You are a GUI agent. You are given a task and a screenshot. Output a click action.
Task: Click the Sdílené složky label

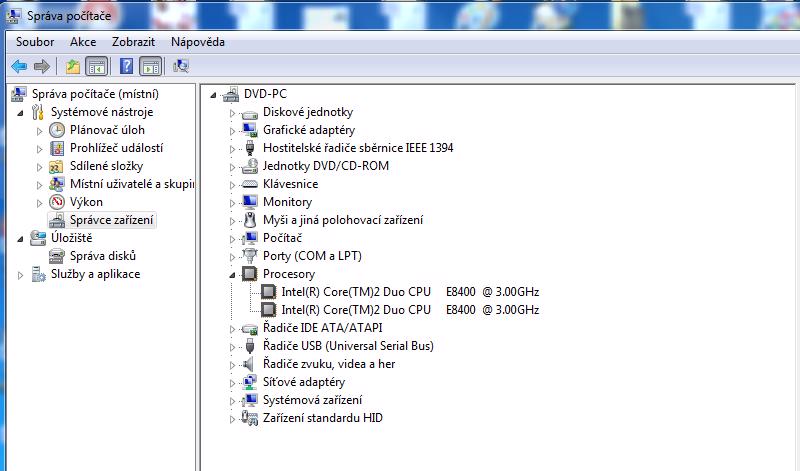click(x=106, y=166)
